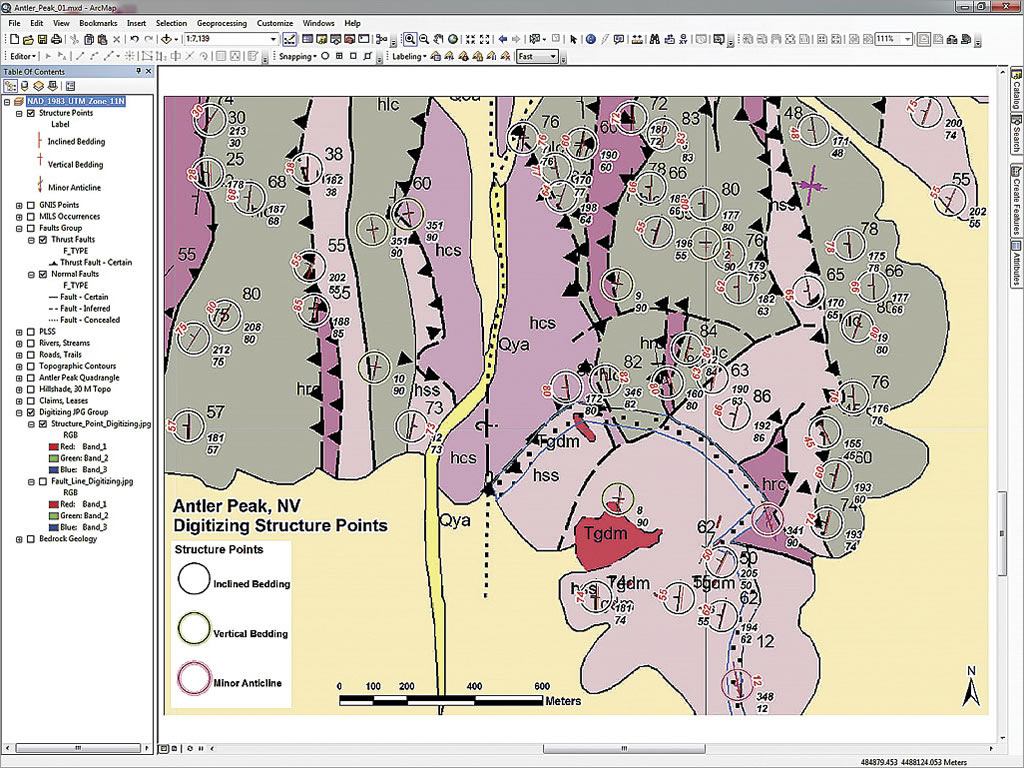Uncheck the Digitizing JPG Group layer
The width and height of the screenshot is (1024, 768).
(31, 413)
